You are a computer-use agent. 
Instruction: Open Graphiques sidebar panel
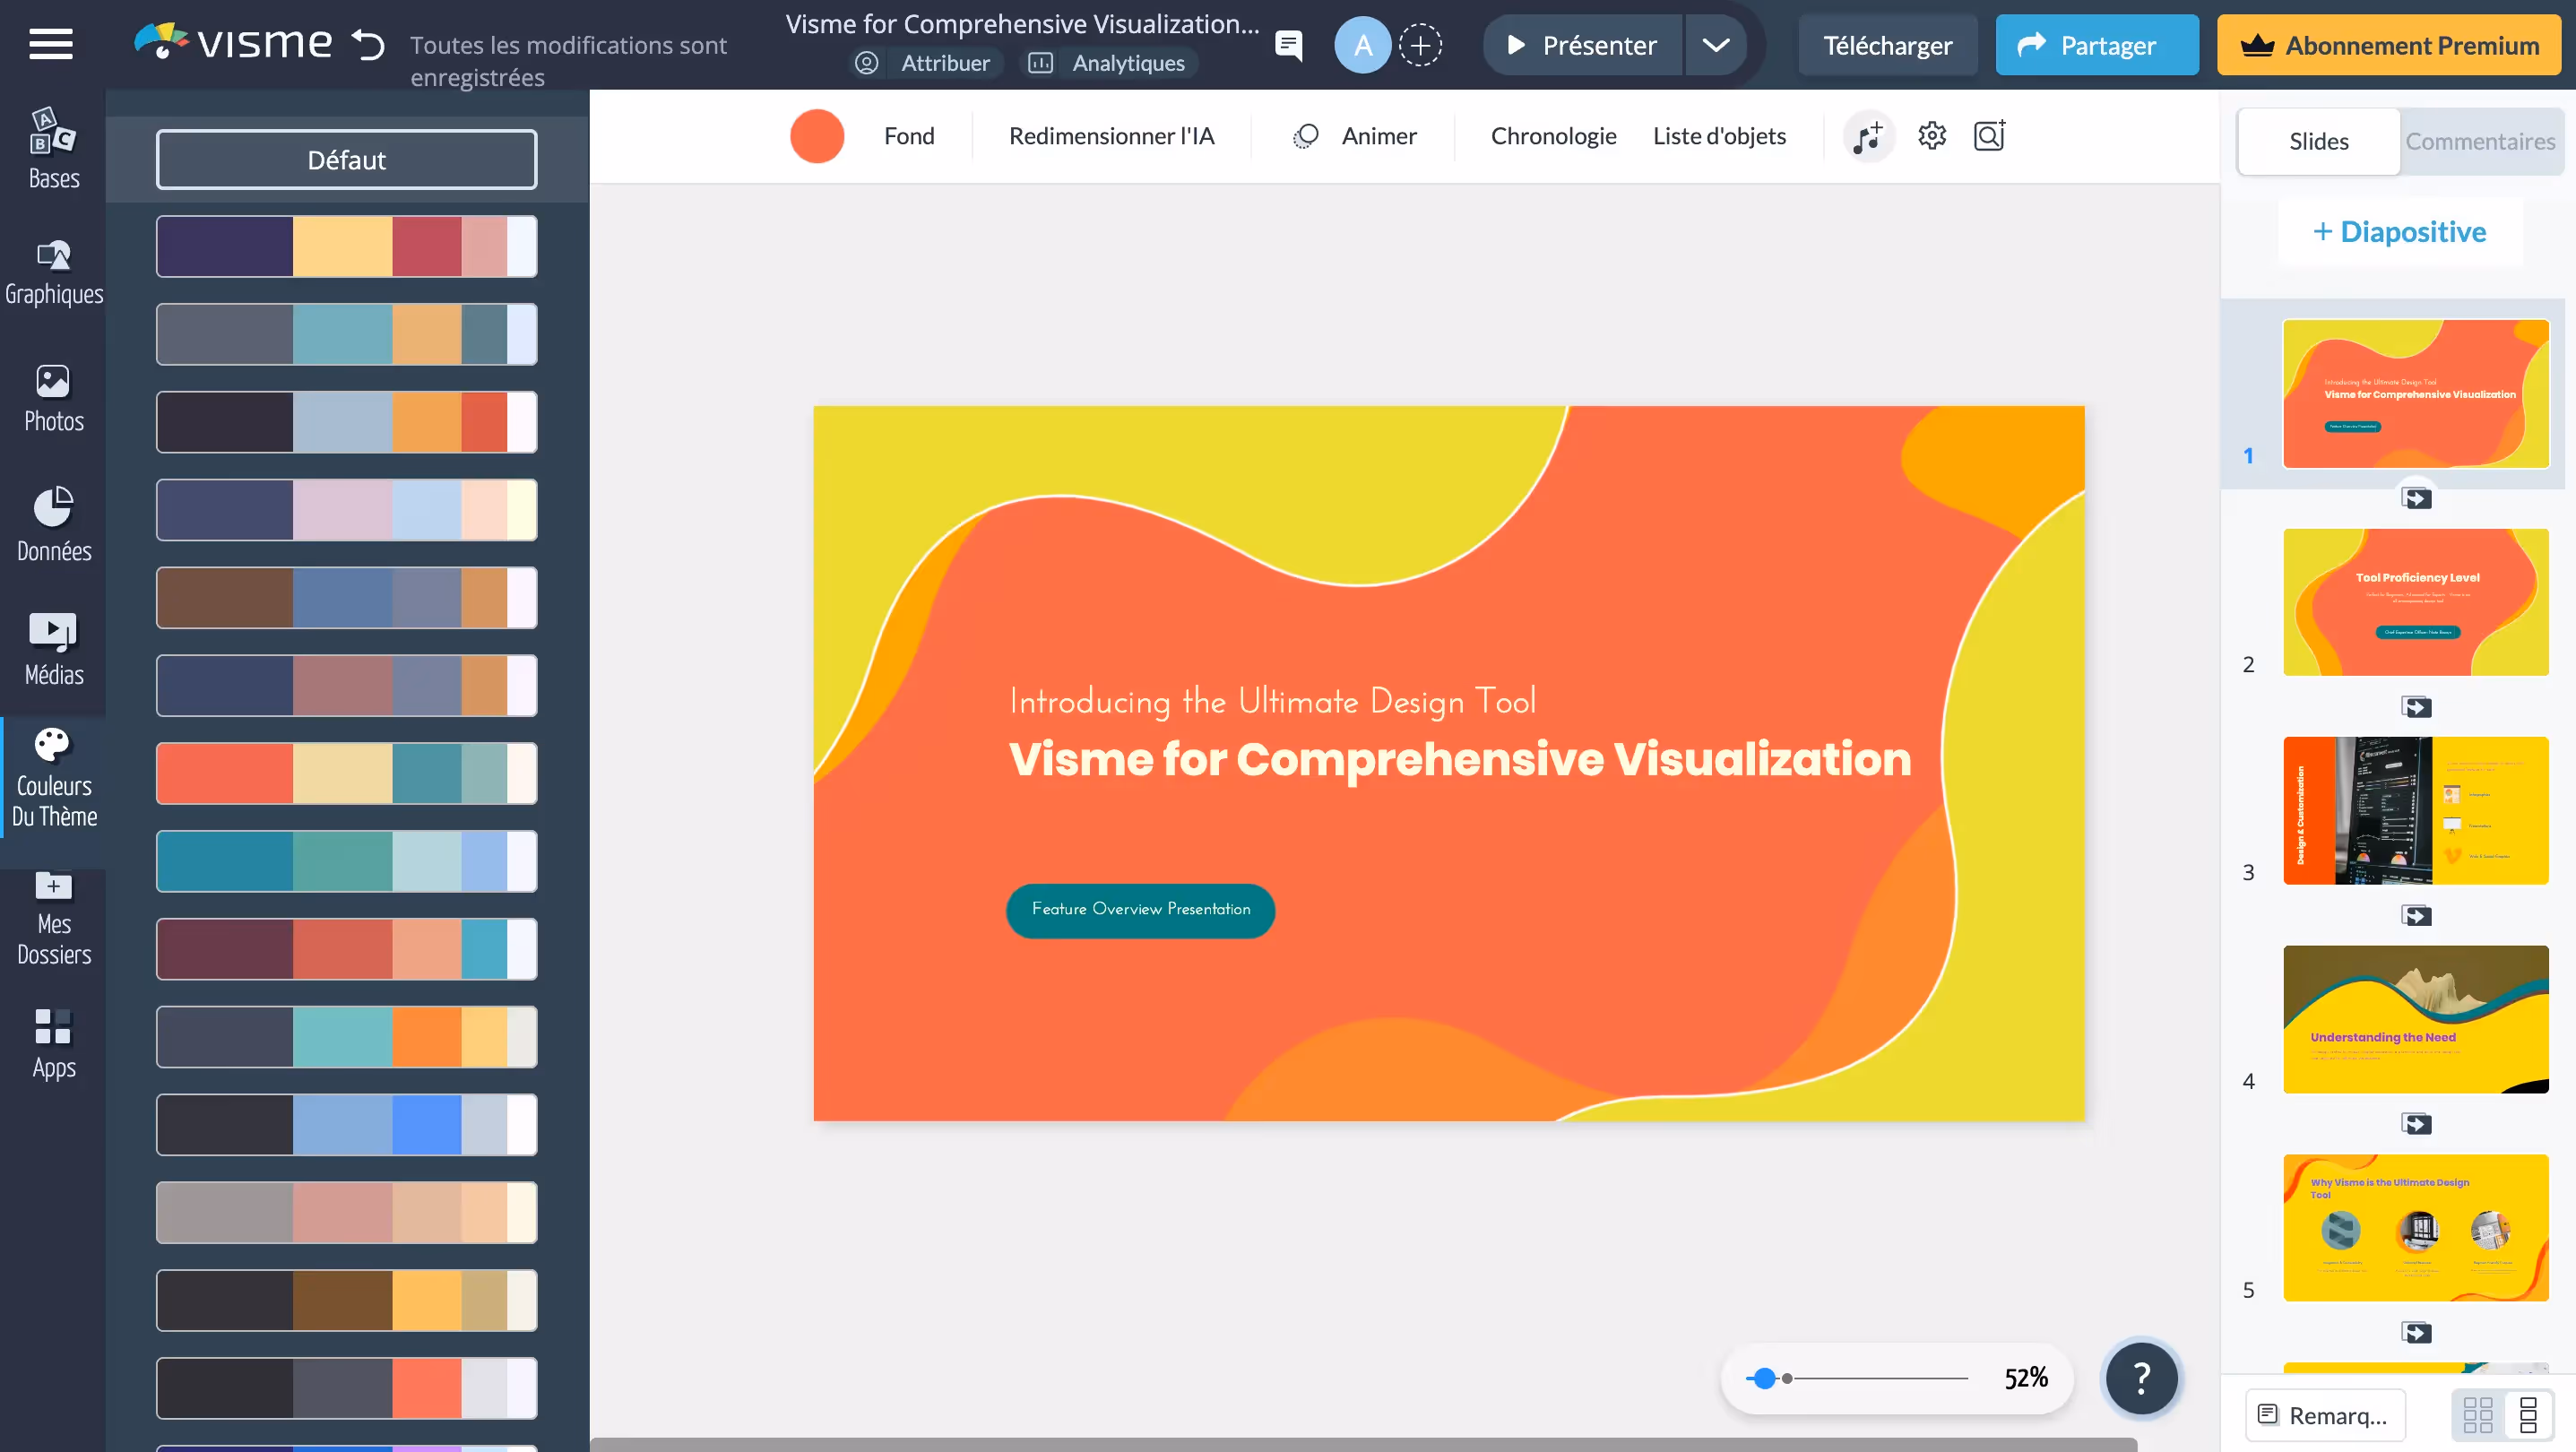(53, 272)
